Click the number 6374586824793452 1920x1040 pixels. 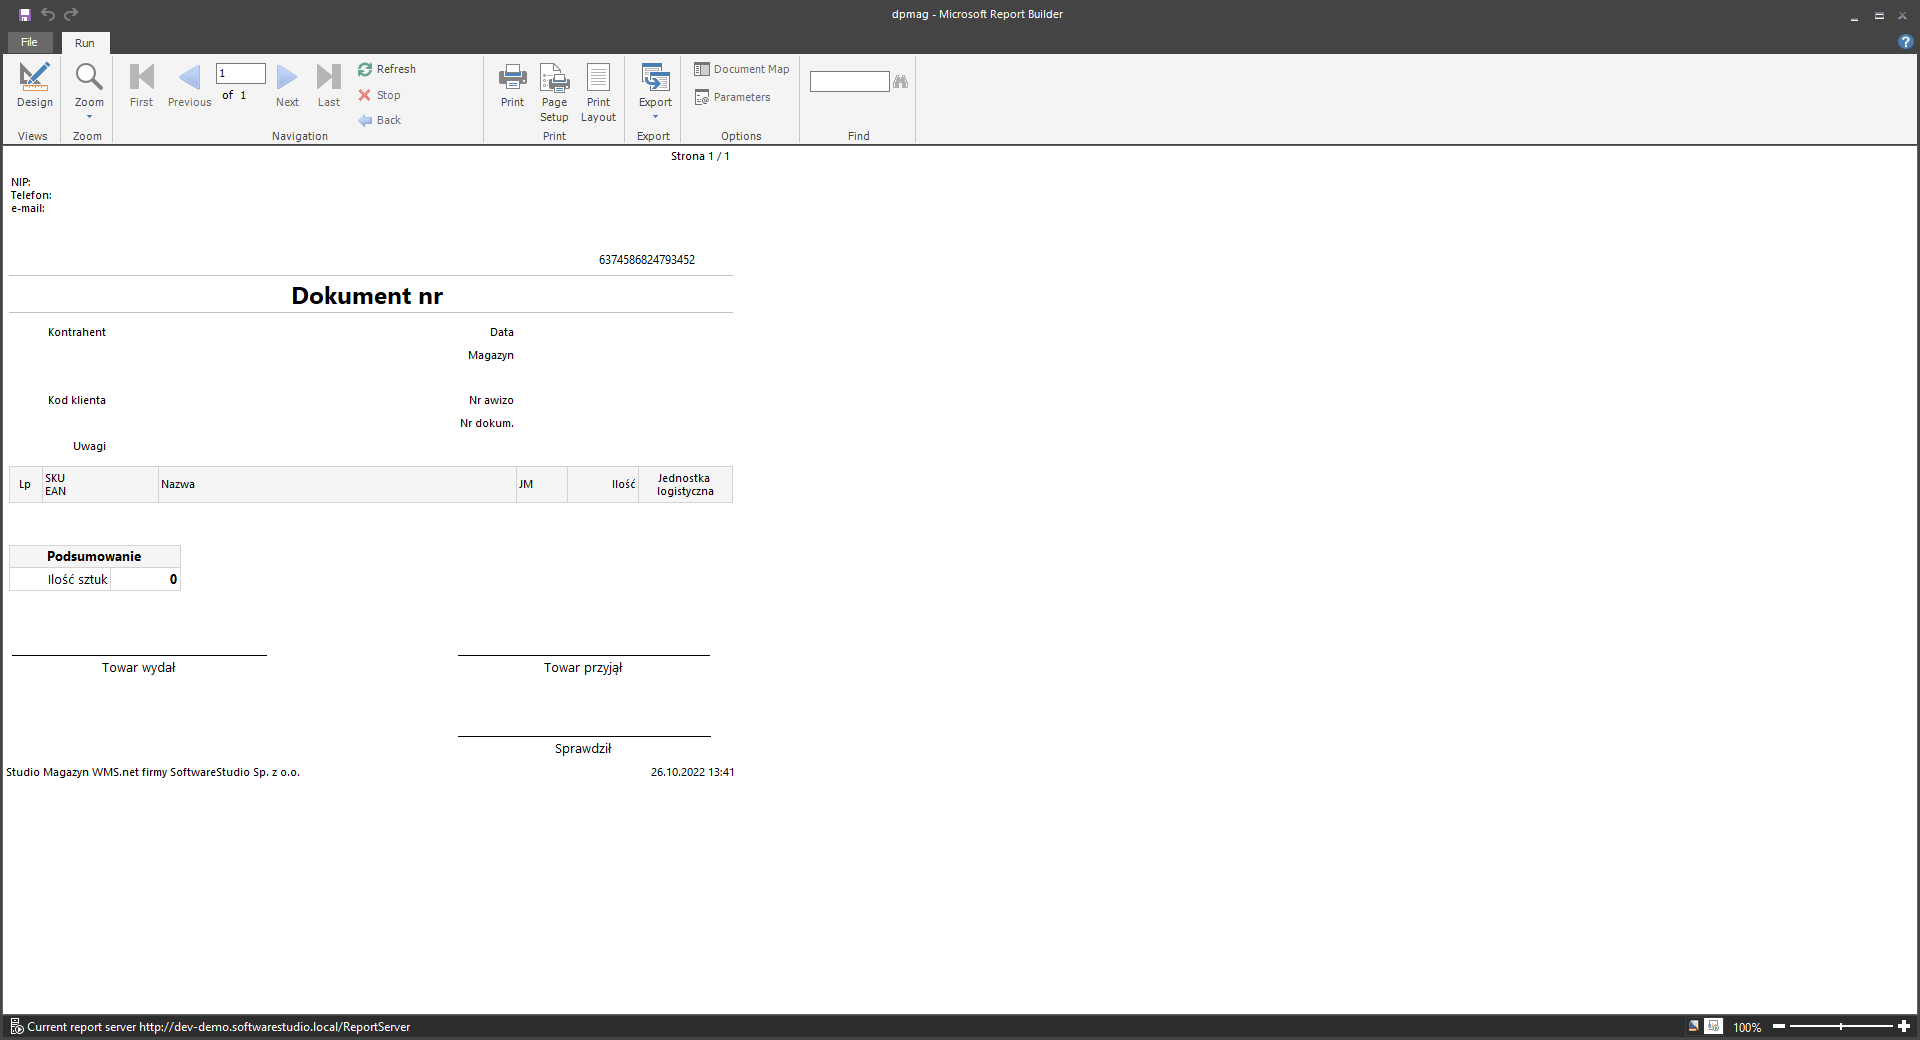click(647, 260)
